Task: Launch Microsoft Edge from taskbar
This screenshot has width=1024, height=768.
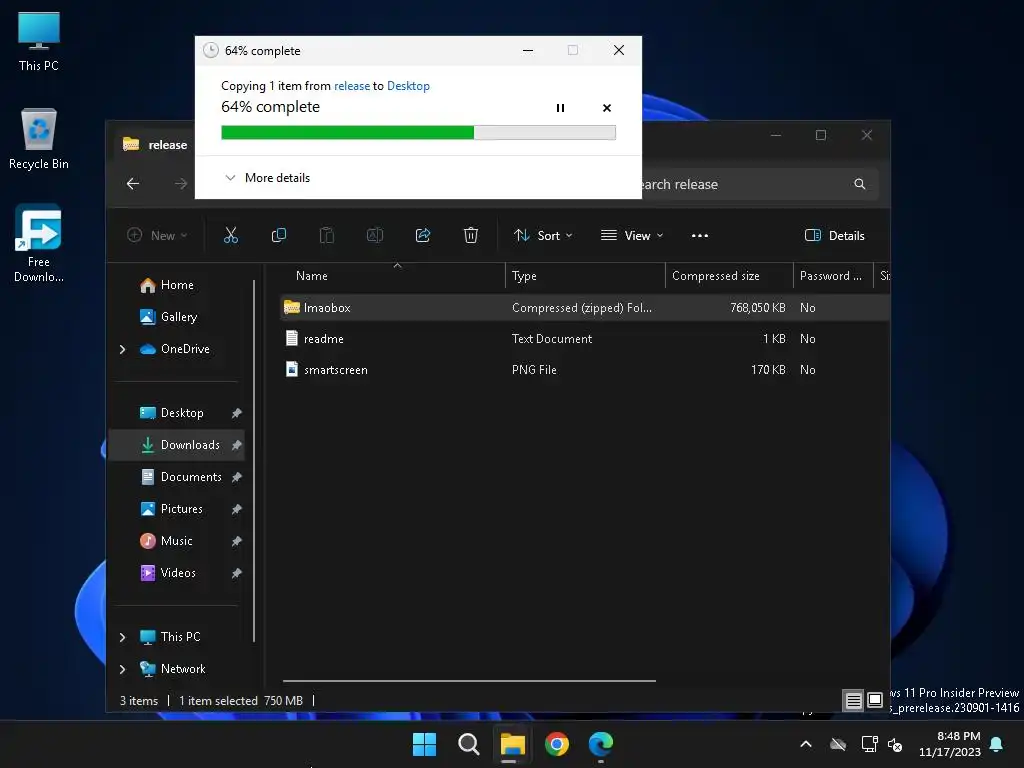Action: click(x=601, y=744)
